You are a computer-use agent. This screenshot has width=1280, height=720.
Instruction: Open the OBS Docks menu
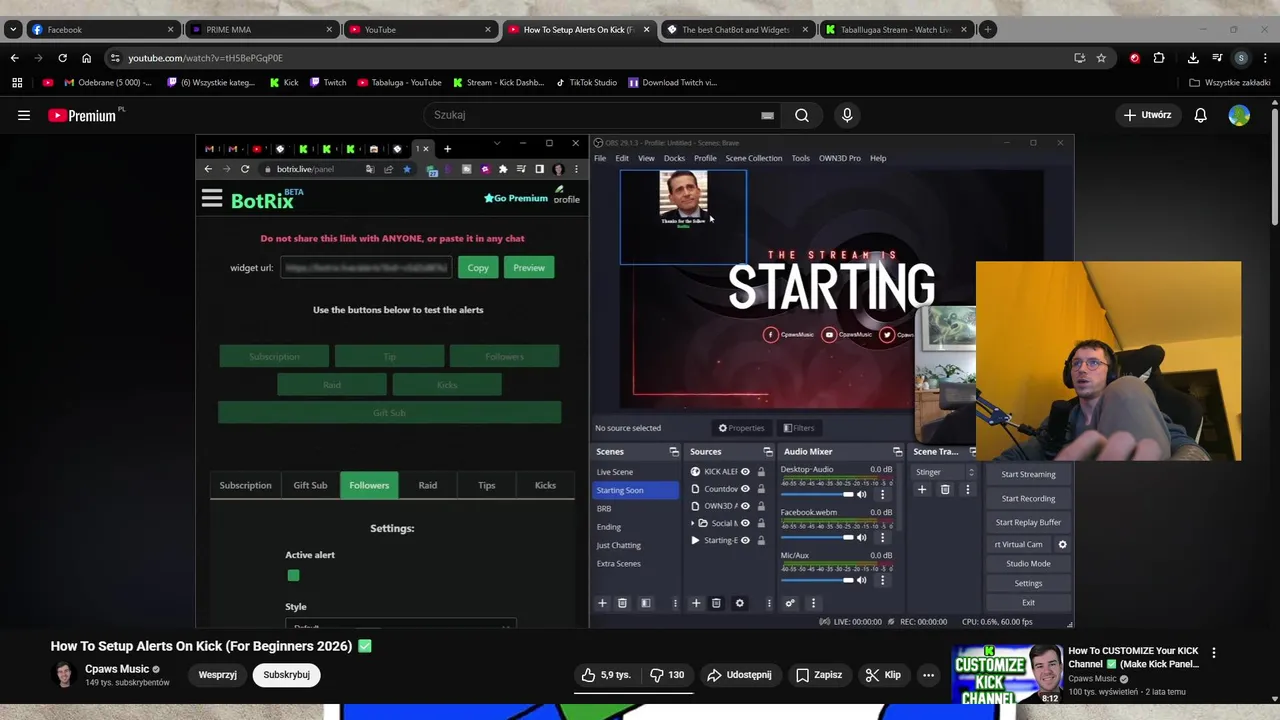pyautogui.click(x=674, y=158)
